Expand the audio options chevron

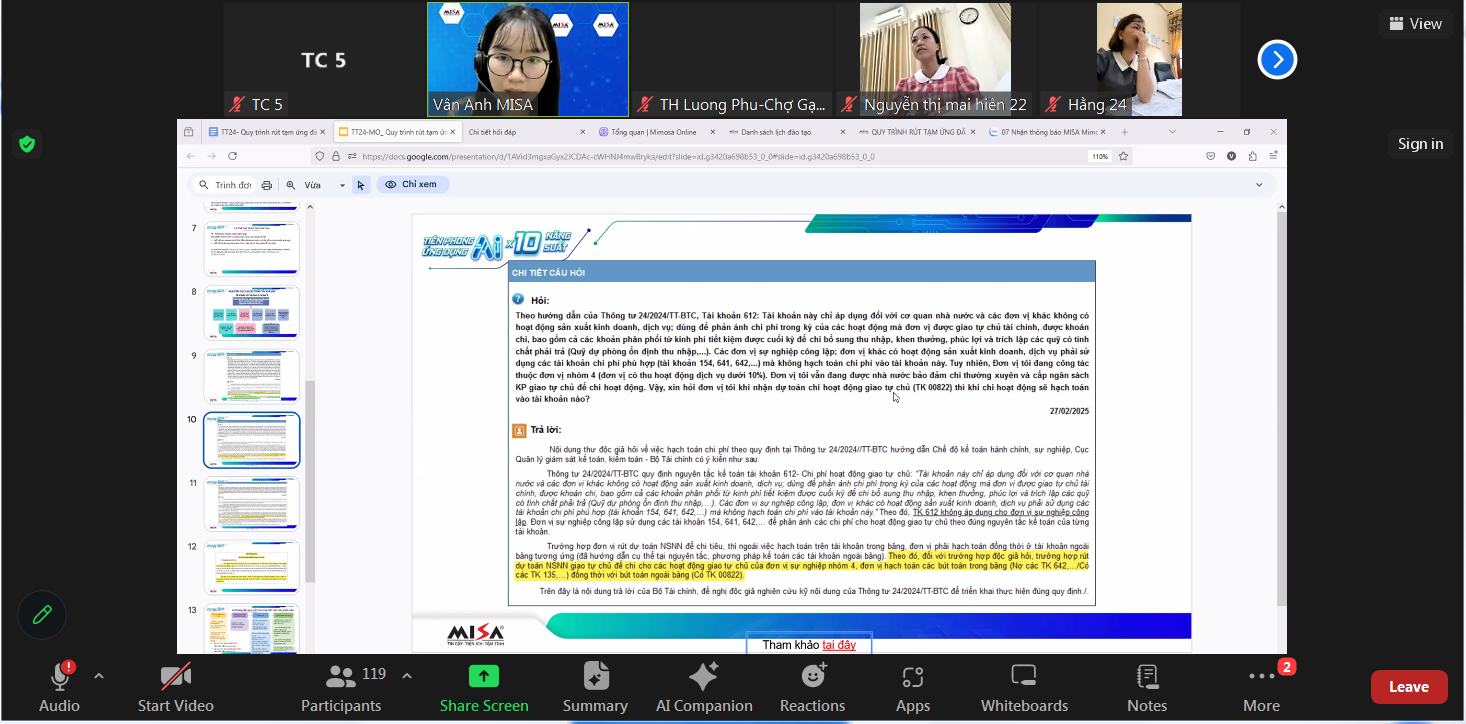coord(99,676)
